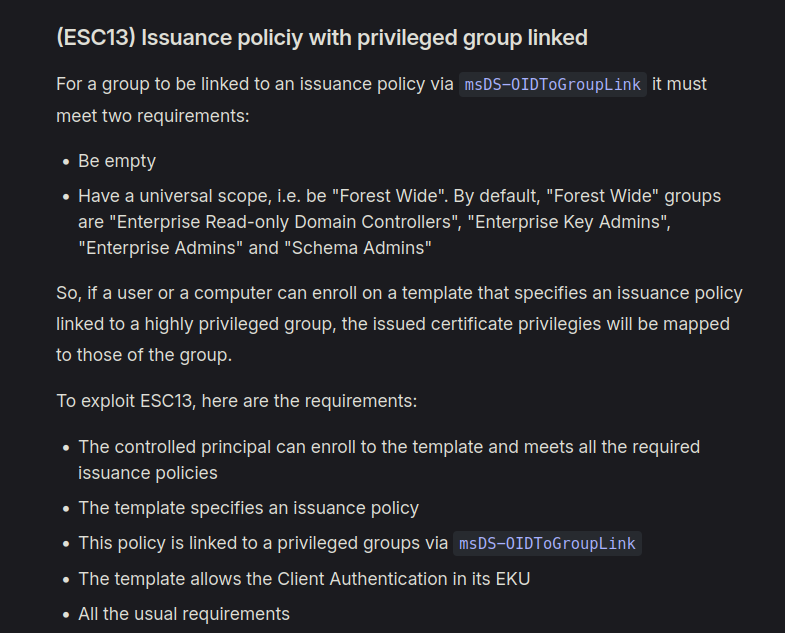Click the phrase "issuance policies" ending the first requirement
The width and height of the screenshot is (785, 633).
148,473
